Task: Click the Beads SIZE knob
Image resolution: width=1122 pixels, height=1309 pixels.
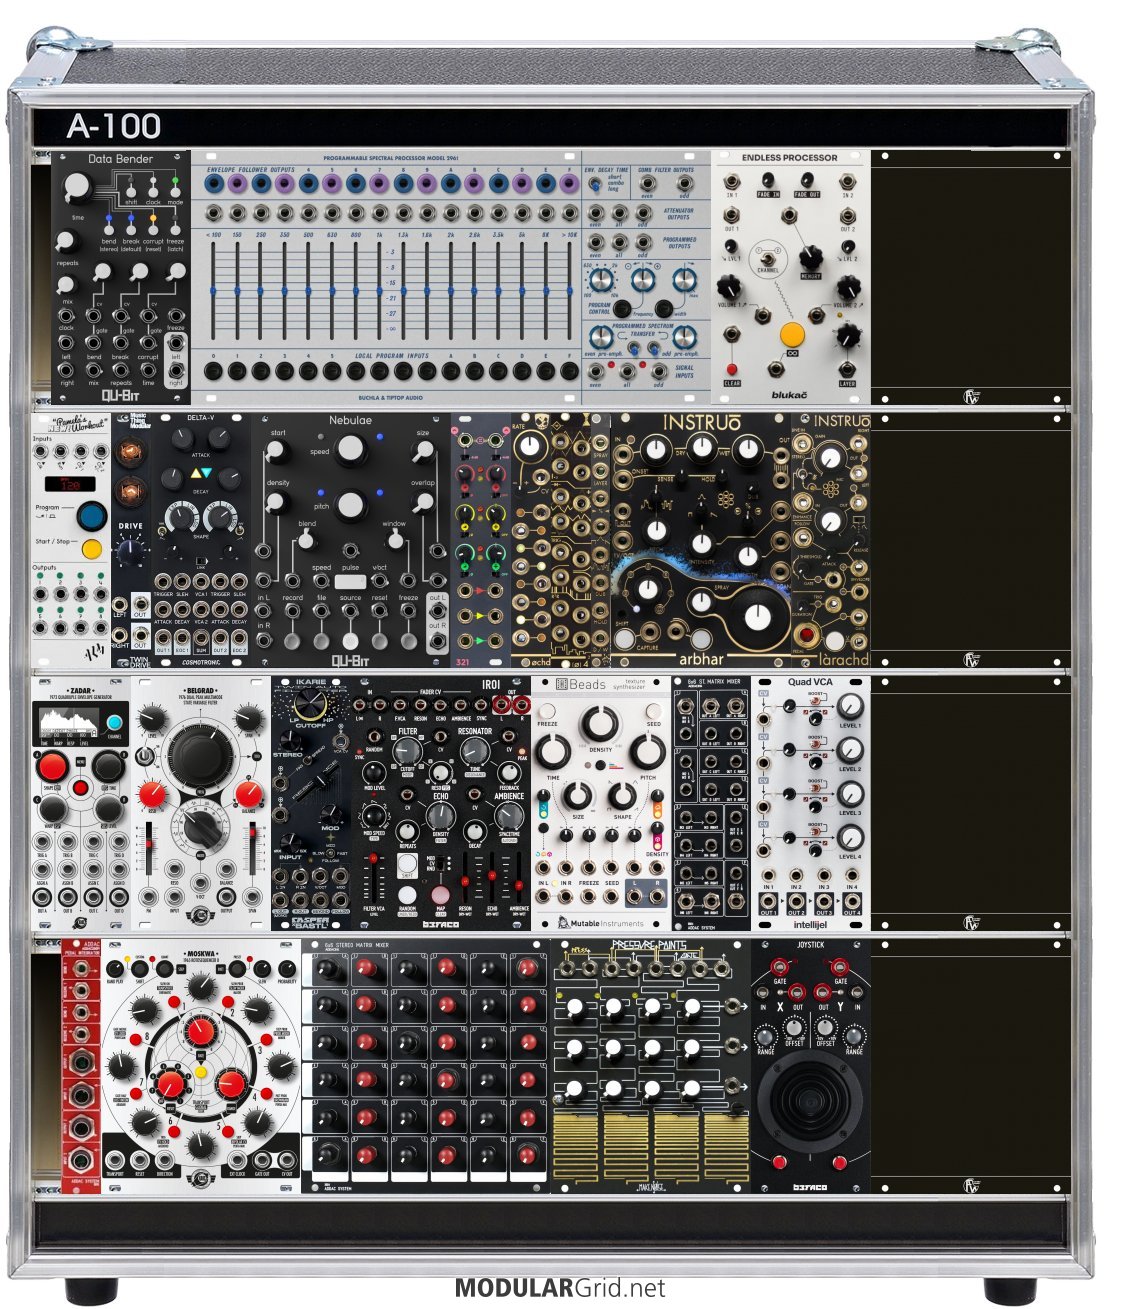Action: point(577,796)
